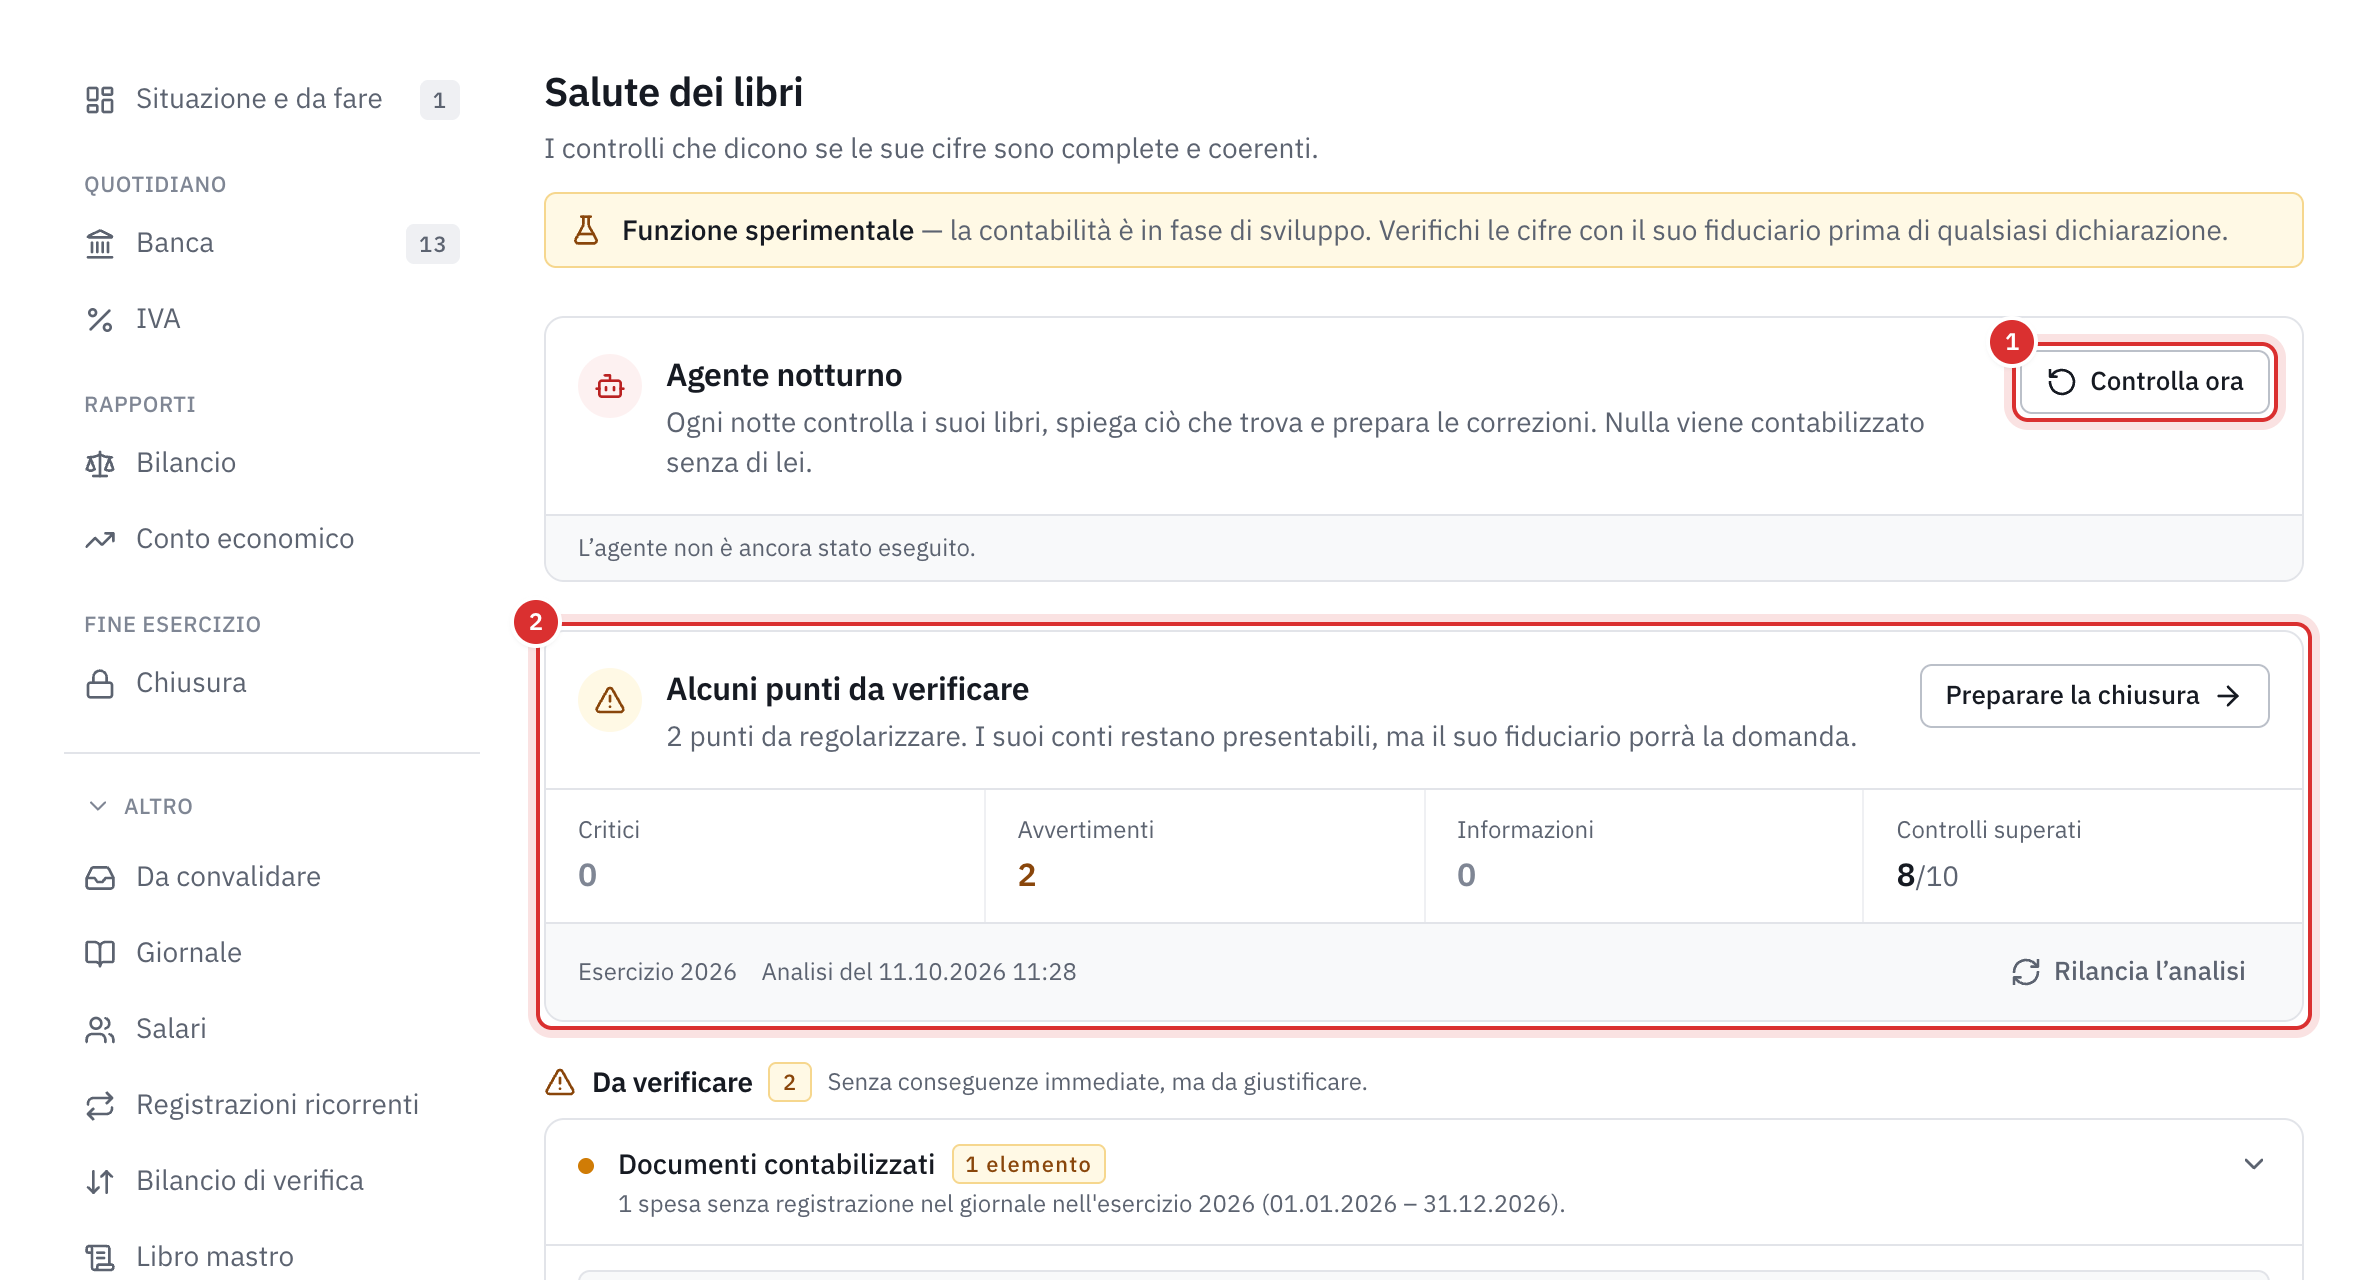2368x1280 pixels.
Task: Collapse the ALTRO section chevron
Action: coord(98,806)
